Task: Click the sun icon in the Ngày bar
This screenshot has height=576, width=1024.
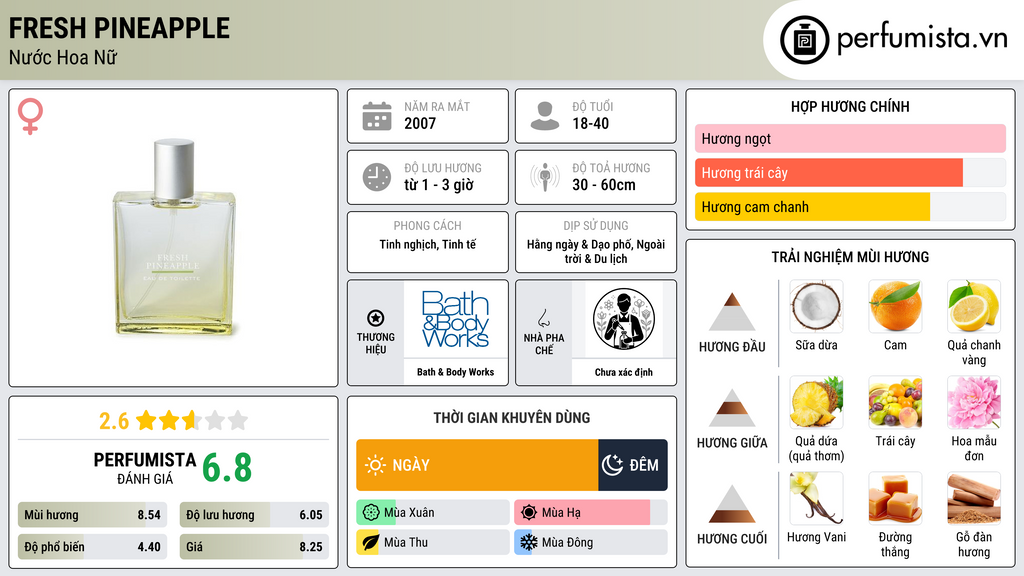Action: (376, 465)
